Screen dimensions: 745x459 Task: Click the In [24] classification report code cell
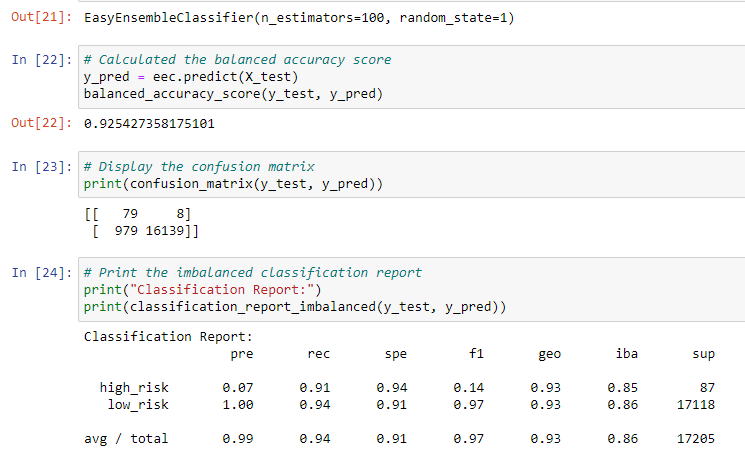(x=411, y=290)
